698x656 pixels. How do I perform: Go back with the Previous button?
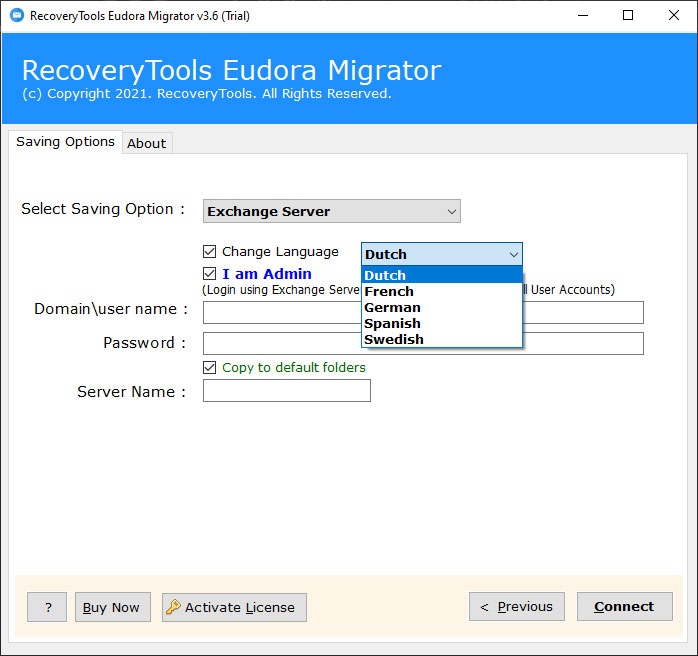coord(516,606)
